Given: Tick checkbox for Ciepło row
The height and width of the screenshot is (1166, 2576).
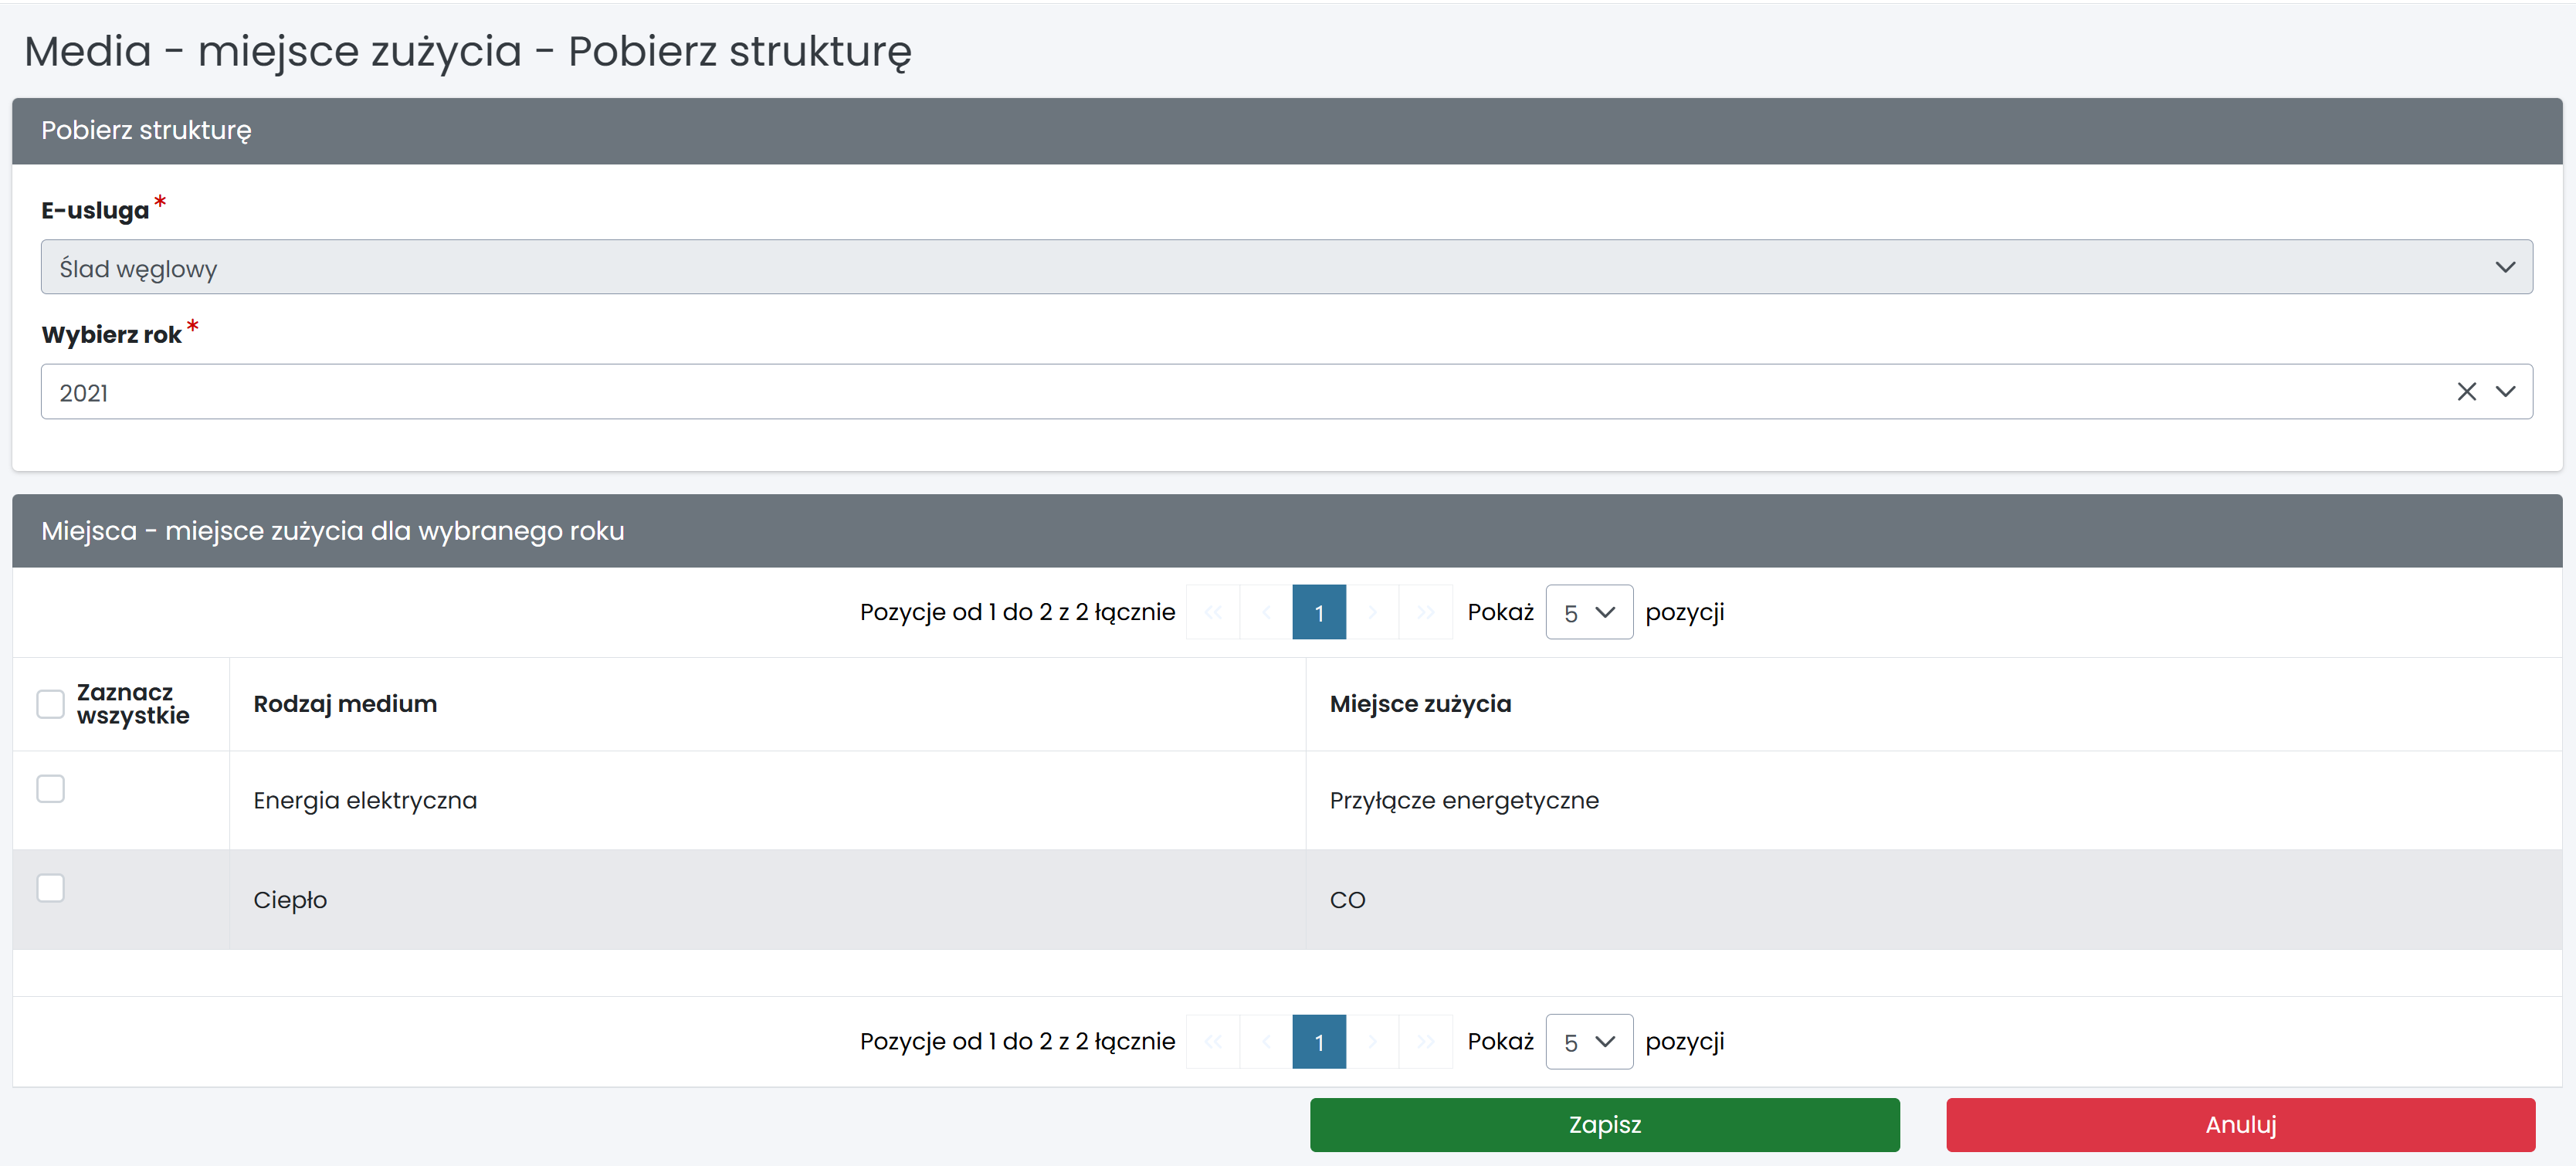Looking at the screenshot, I should [x=50, y=888].
